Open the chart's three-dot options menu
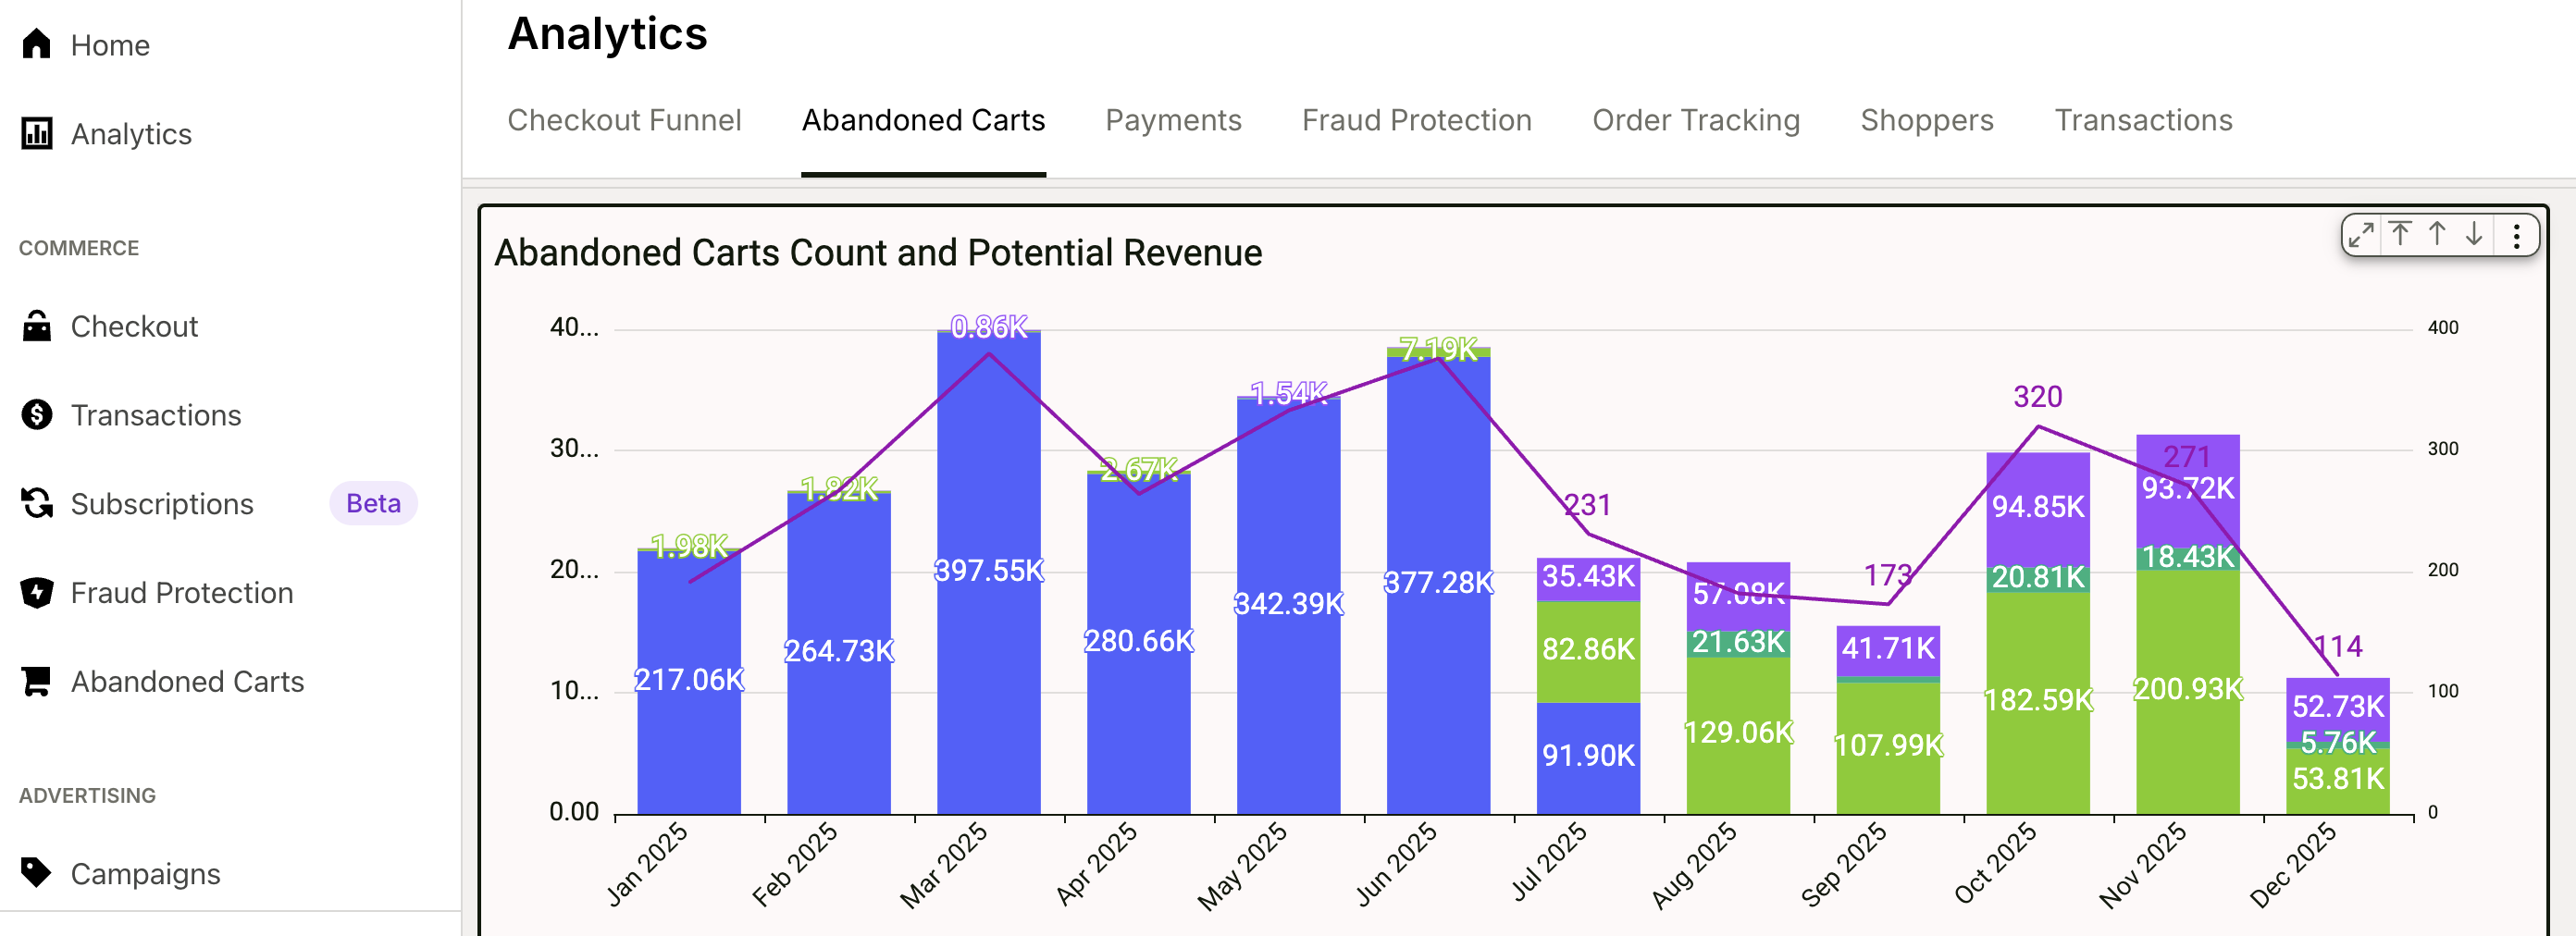 [2516, 235]
